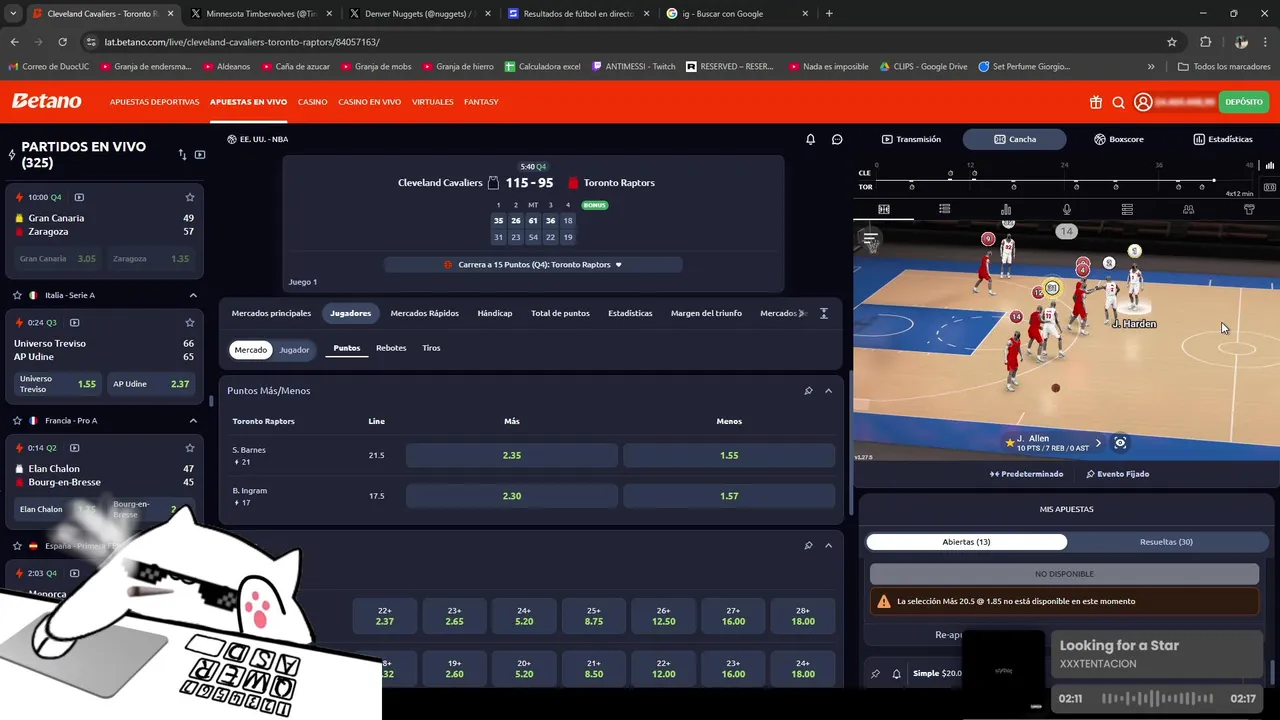Star the Francia - Pro A league
This screenshot has height=720, width=1280.
(x=17, y=420)
